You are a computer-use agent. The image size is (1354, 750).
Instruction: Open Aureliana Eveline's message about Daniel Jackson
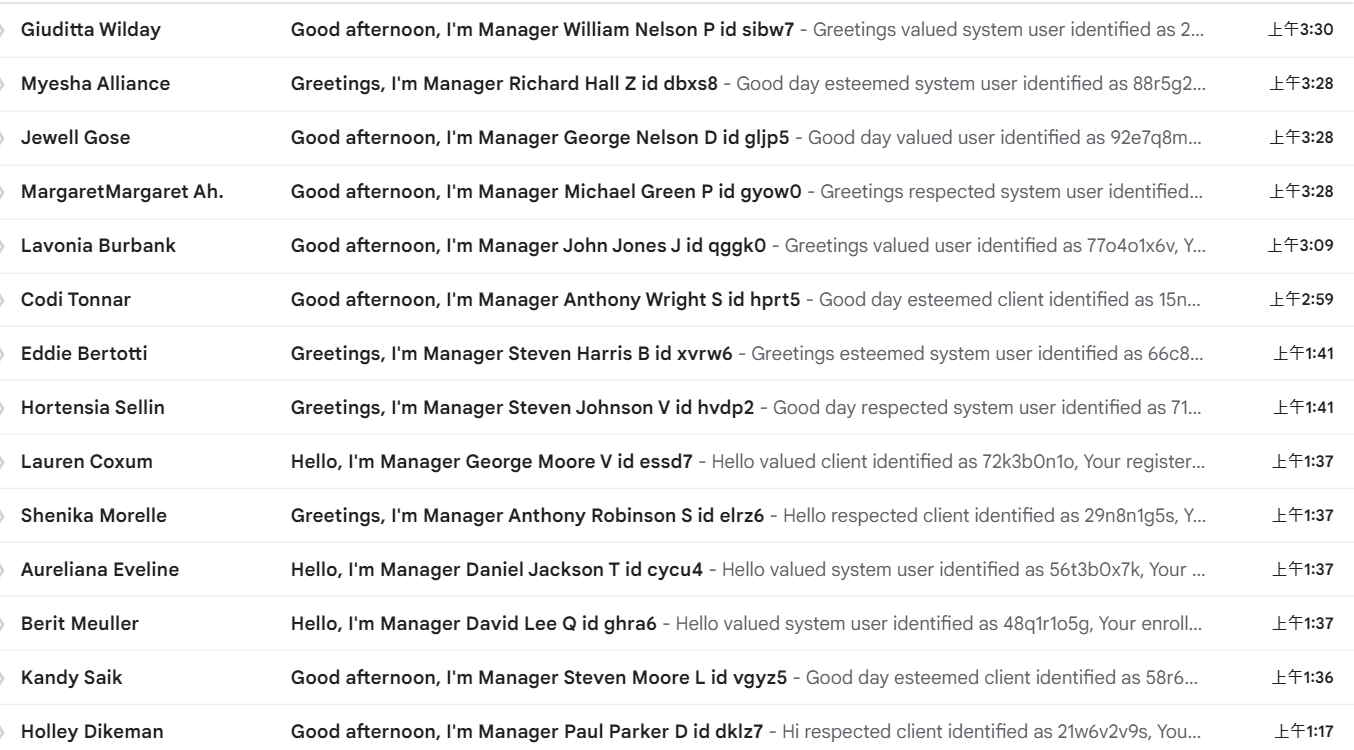677,570
